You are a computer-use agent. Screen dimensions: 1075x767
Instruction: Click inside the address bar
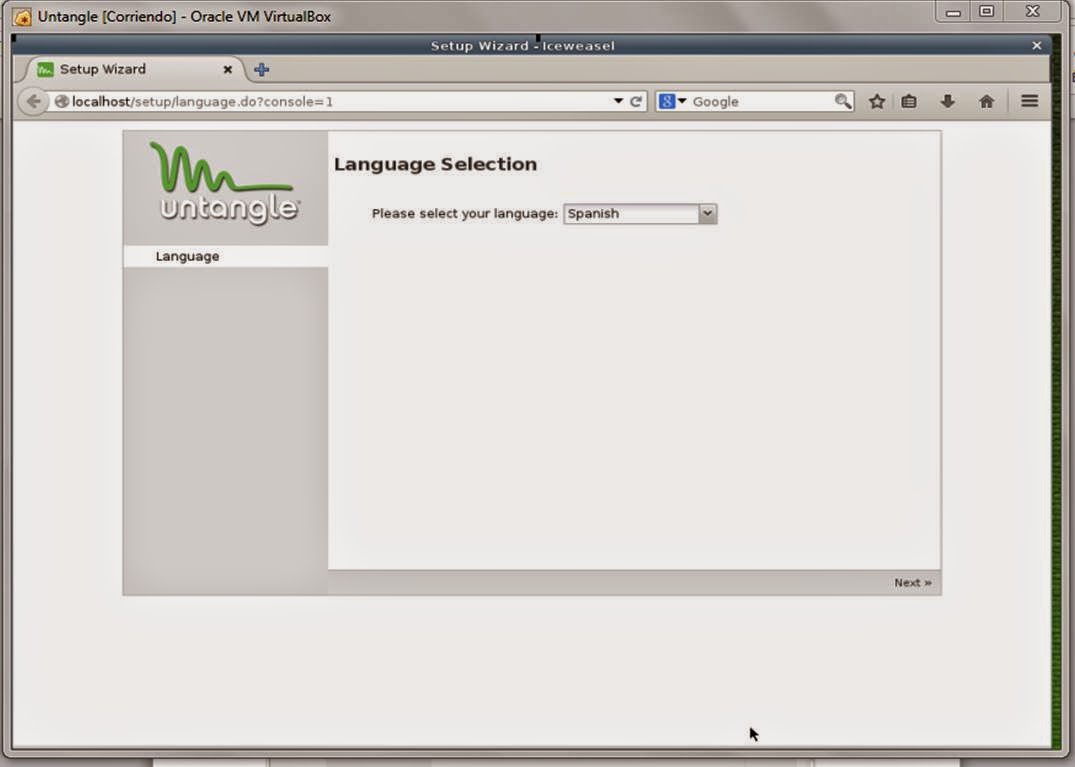(350, 101)
